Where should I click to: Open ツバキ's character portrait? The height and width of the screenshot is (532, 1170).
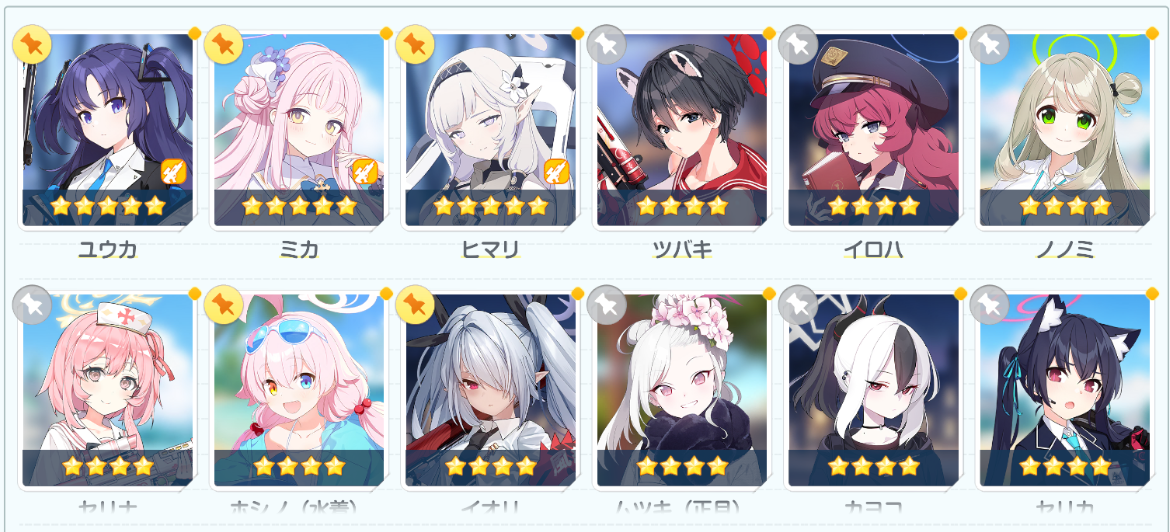(x=682, y=130)
